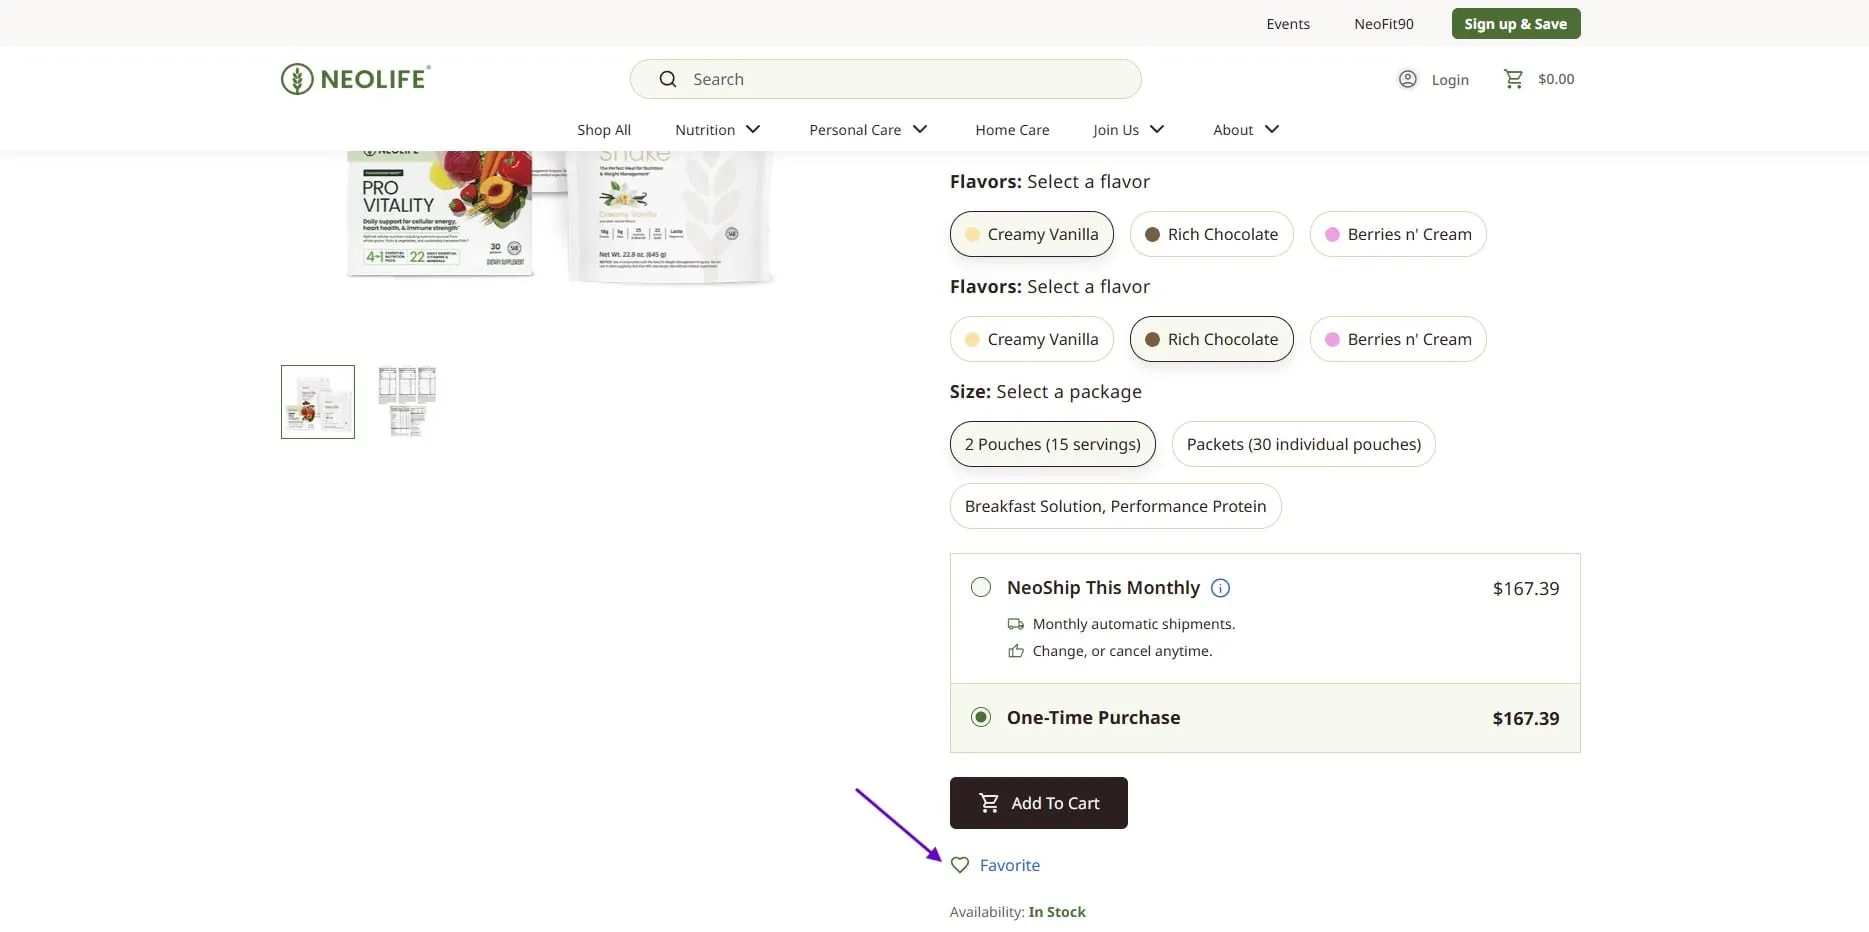Open the Shop All page
This screenshot has height=932, width=1869.
[604, 130]
